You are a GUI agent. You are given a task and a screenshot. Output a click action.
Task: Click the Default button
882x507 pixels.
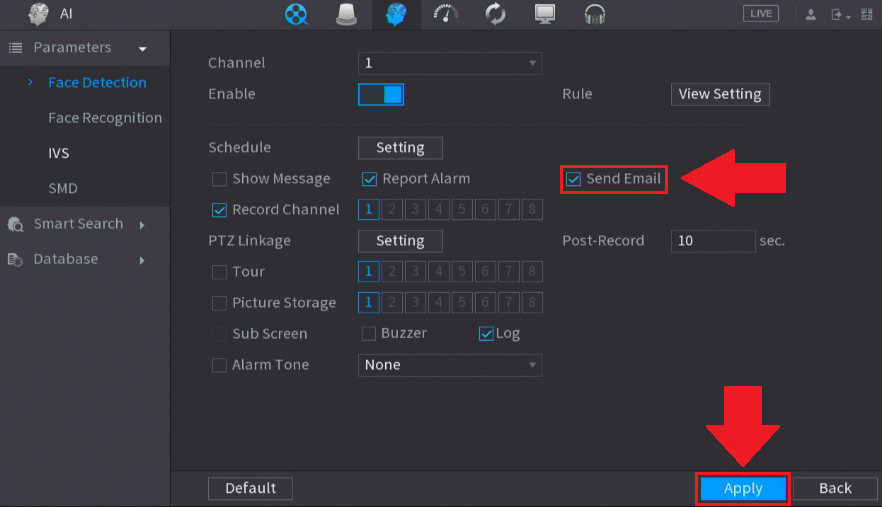click(x=250, y=488)
